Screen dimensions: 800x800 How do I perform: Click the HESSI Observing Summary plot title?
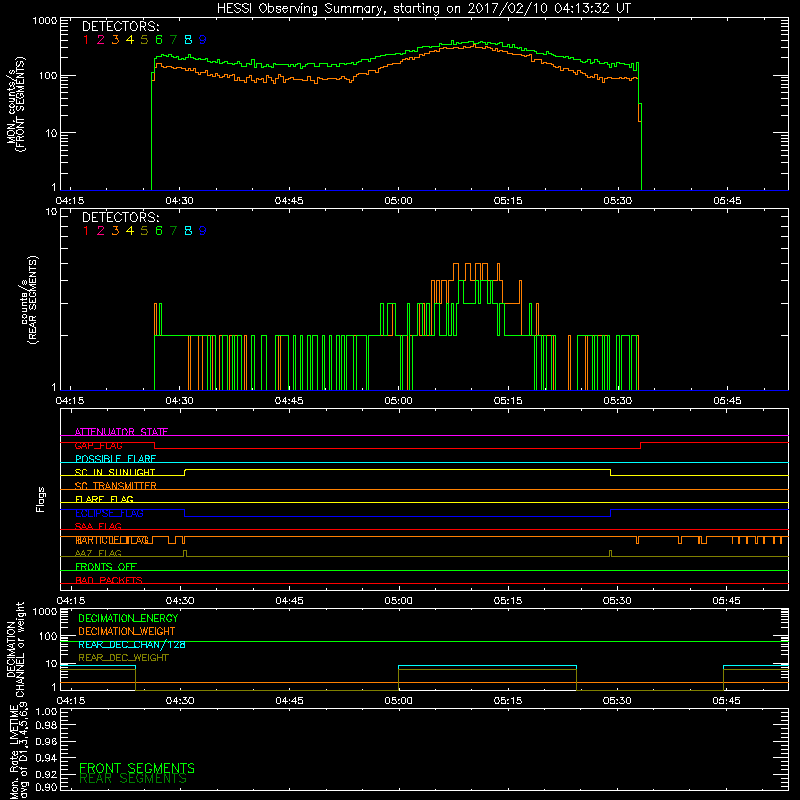[x=423, y=9]
